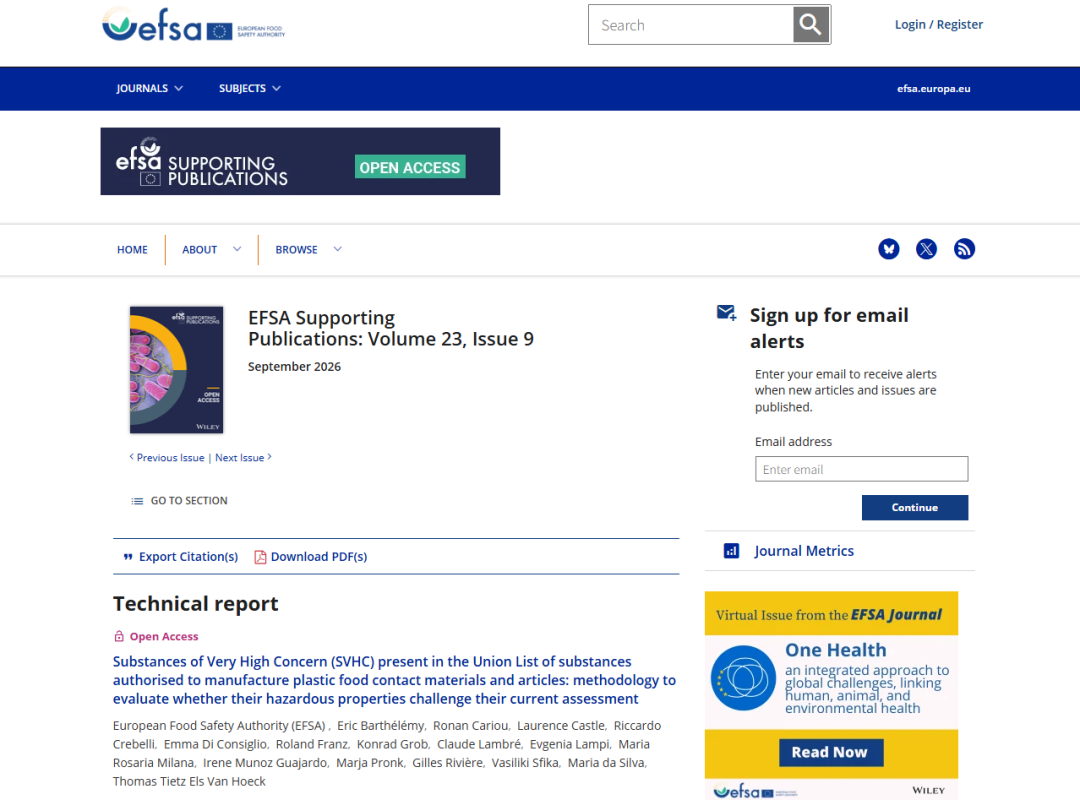Open the Browse menu item
This screenshot has width=1080, height=800.
coord(296,249)
